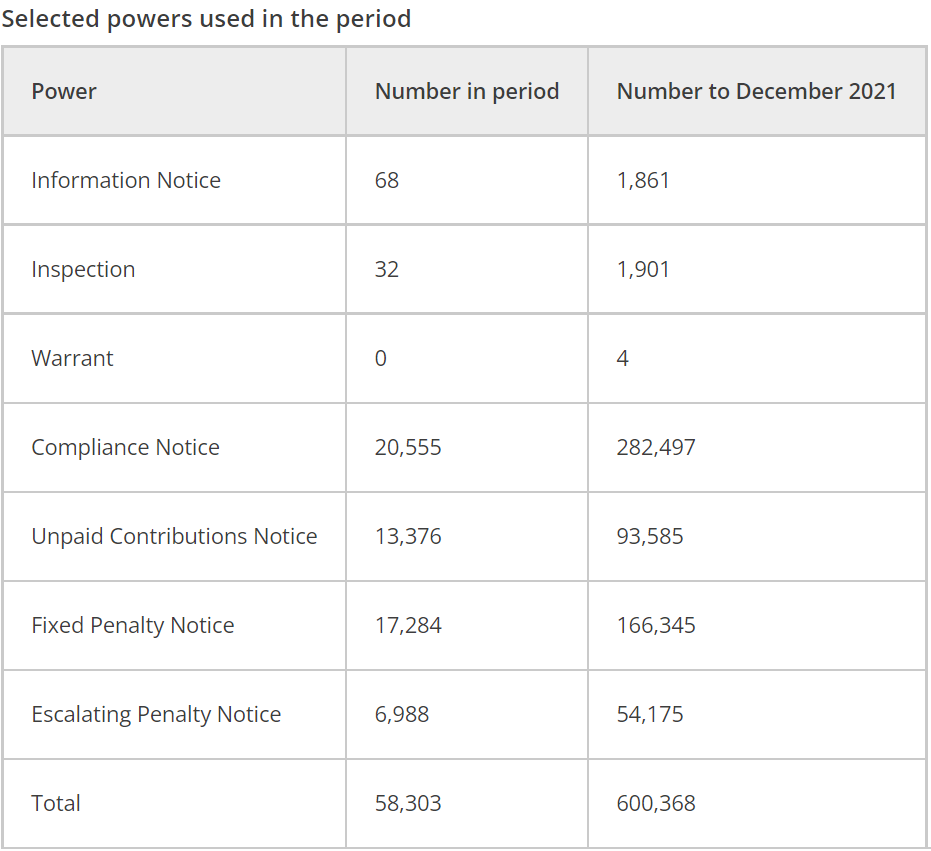Viewport: 931px width, 851px height.
Task: Click the value 13,376 for Unpaid Contributions
Action: tap(408, 536)
